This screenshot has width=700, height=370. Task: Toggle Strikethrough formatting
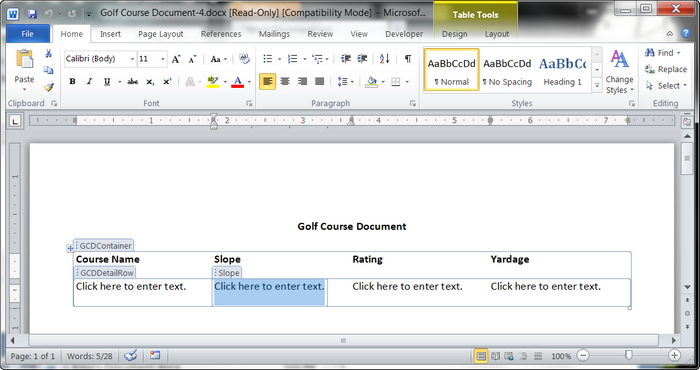pos(133,82)
